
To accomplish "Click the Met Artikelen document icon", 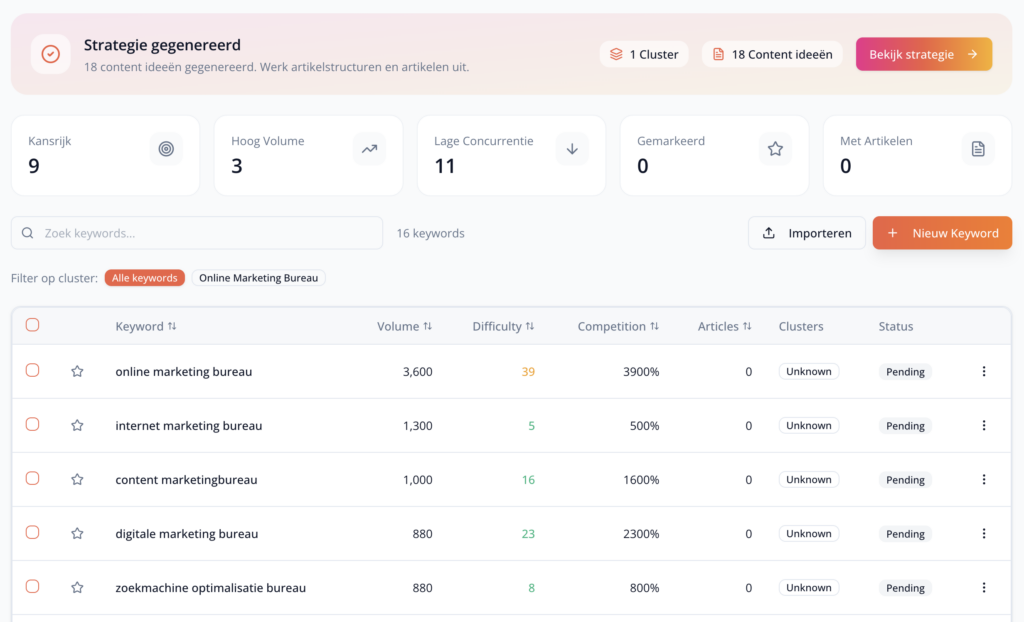I will click(x=978, y=149).
